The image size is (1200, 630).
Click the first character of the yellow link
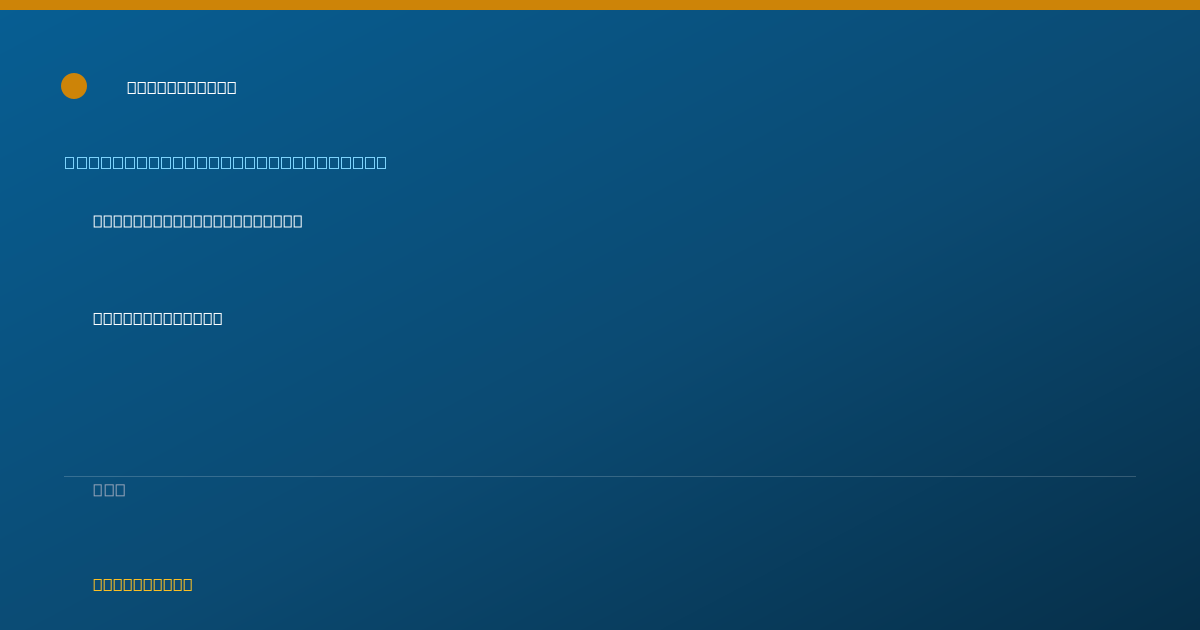click(98, 584)
